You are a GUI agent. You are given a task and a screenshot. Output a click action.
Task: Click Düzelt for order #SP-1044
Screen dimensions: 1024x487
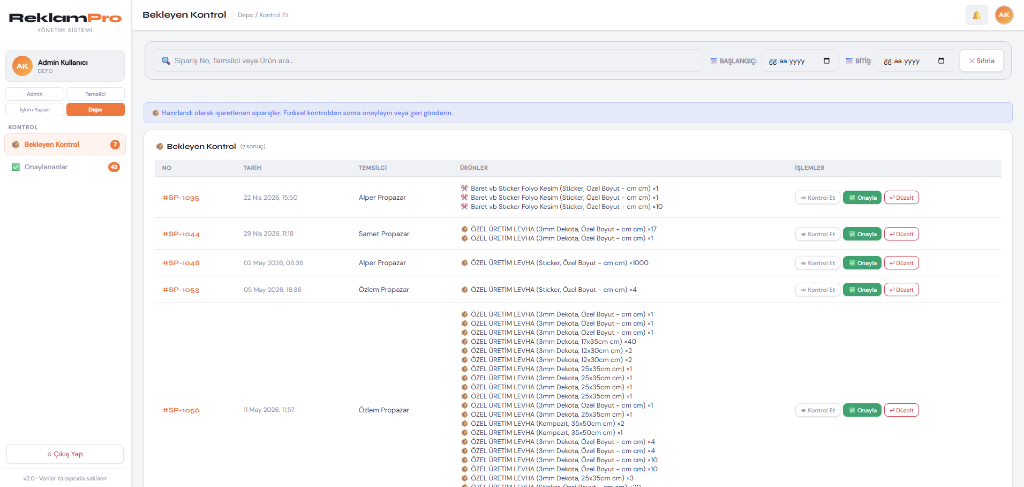(901, 234)
